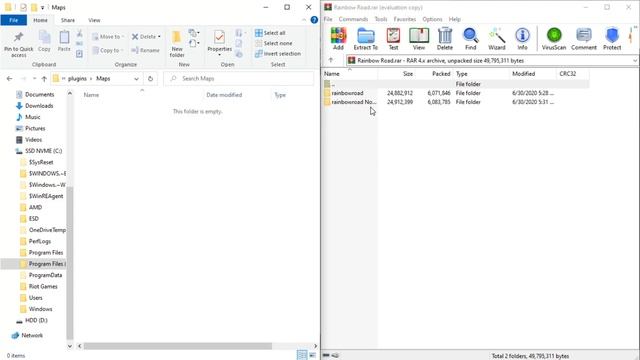Viewport: 640px width, 360px height.
Task: Expand the WinRAR path dropdown
Action: [x=635, y=60]
